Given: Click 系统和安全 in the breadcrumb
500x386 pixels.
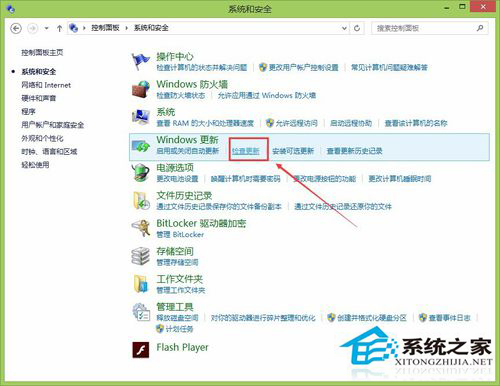Looking at the screenshot, I should (151, 28).
